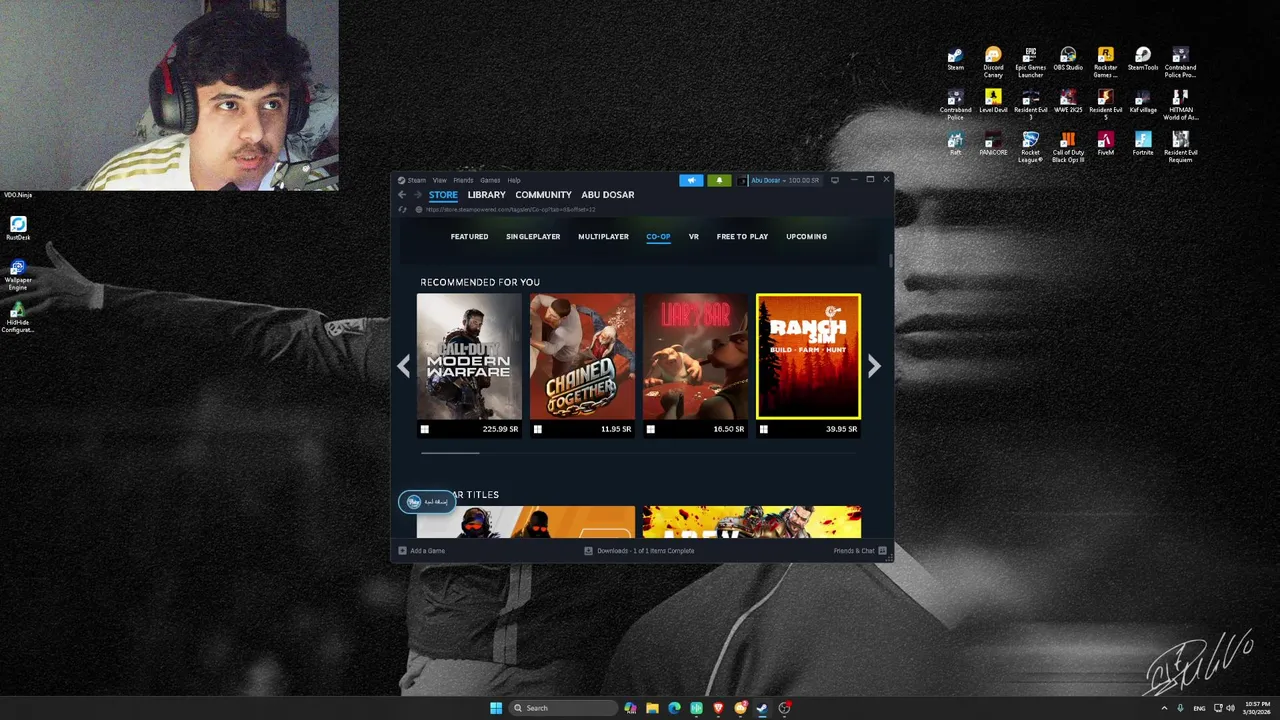Go to the STORE section
The height and width of the screenshot is (720, 1280).
pyautogui.click(x=443, y=195)
